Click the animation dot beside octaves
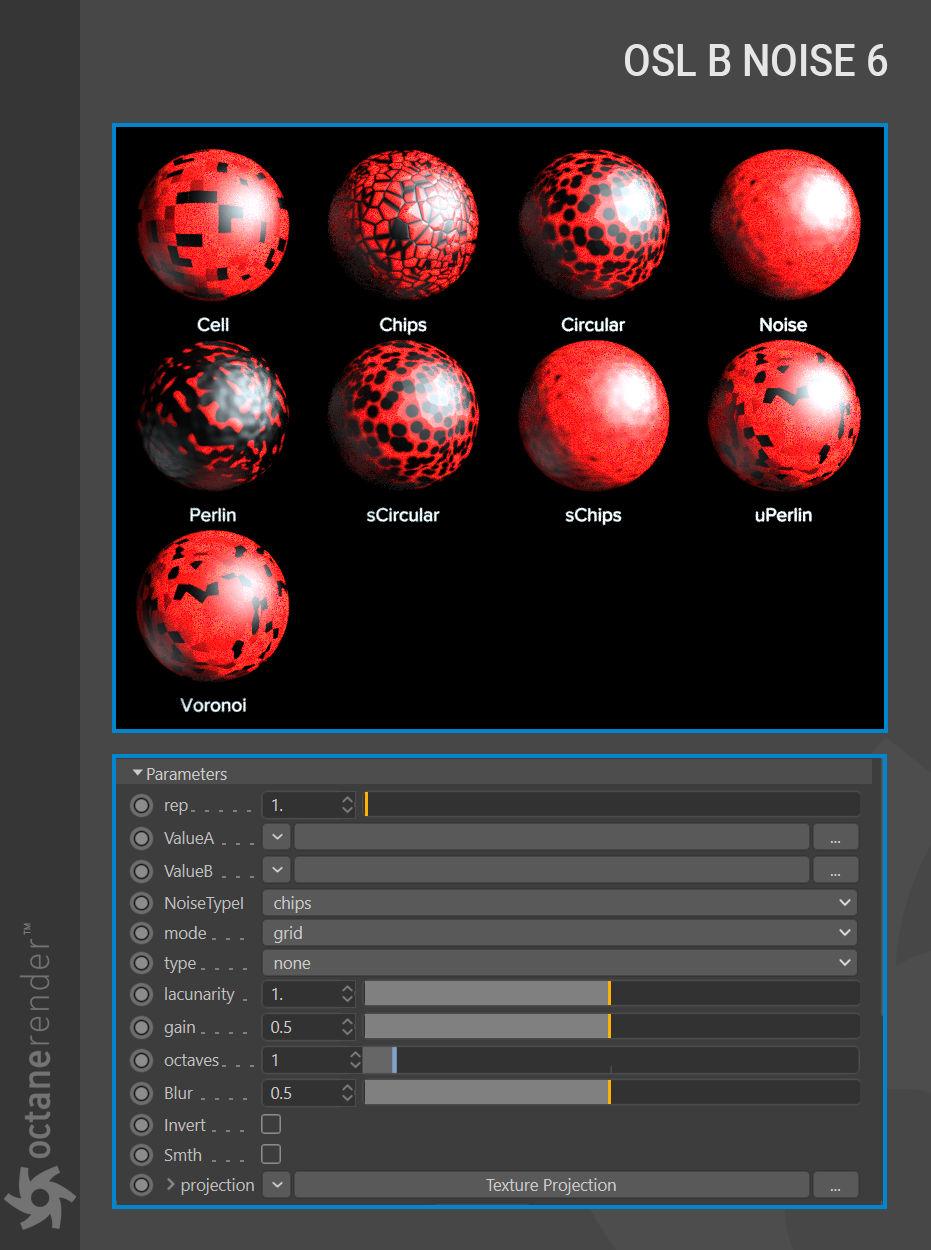This screenshot has height=1250, width=931. (x=142, y=1060)
